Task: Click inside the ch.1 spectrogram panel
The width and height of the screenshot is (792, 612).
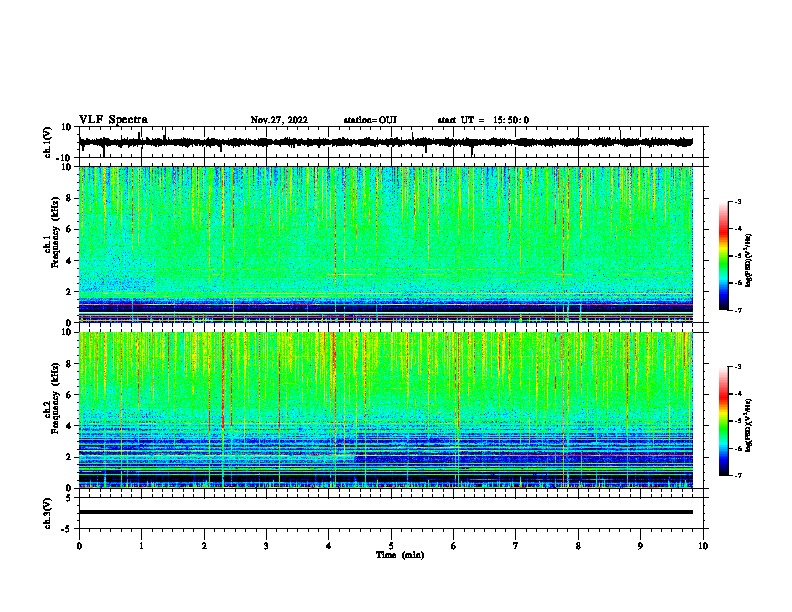Action: pos(386,244)
